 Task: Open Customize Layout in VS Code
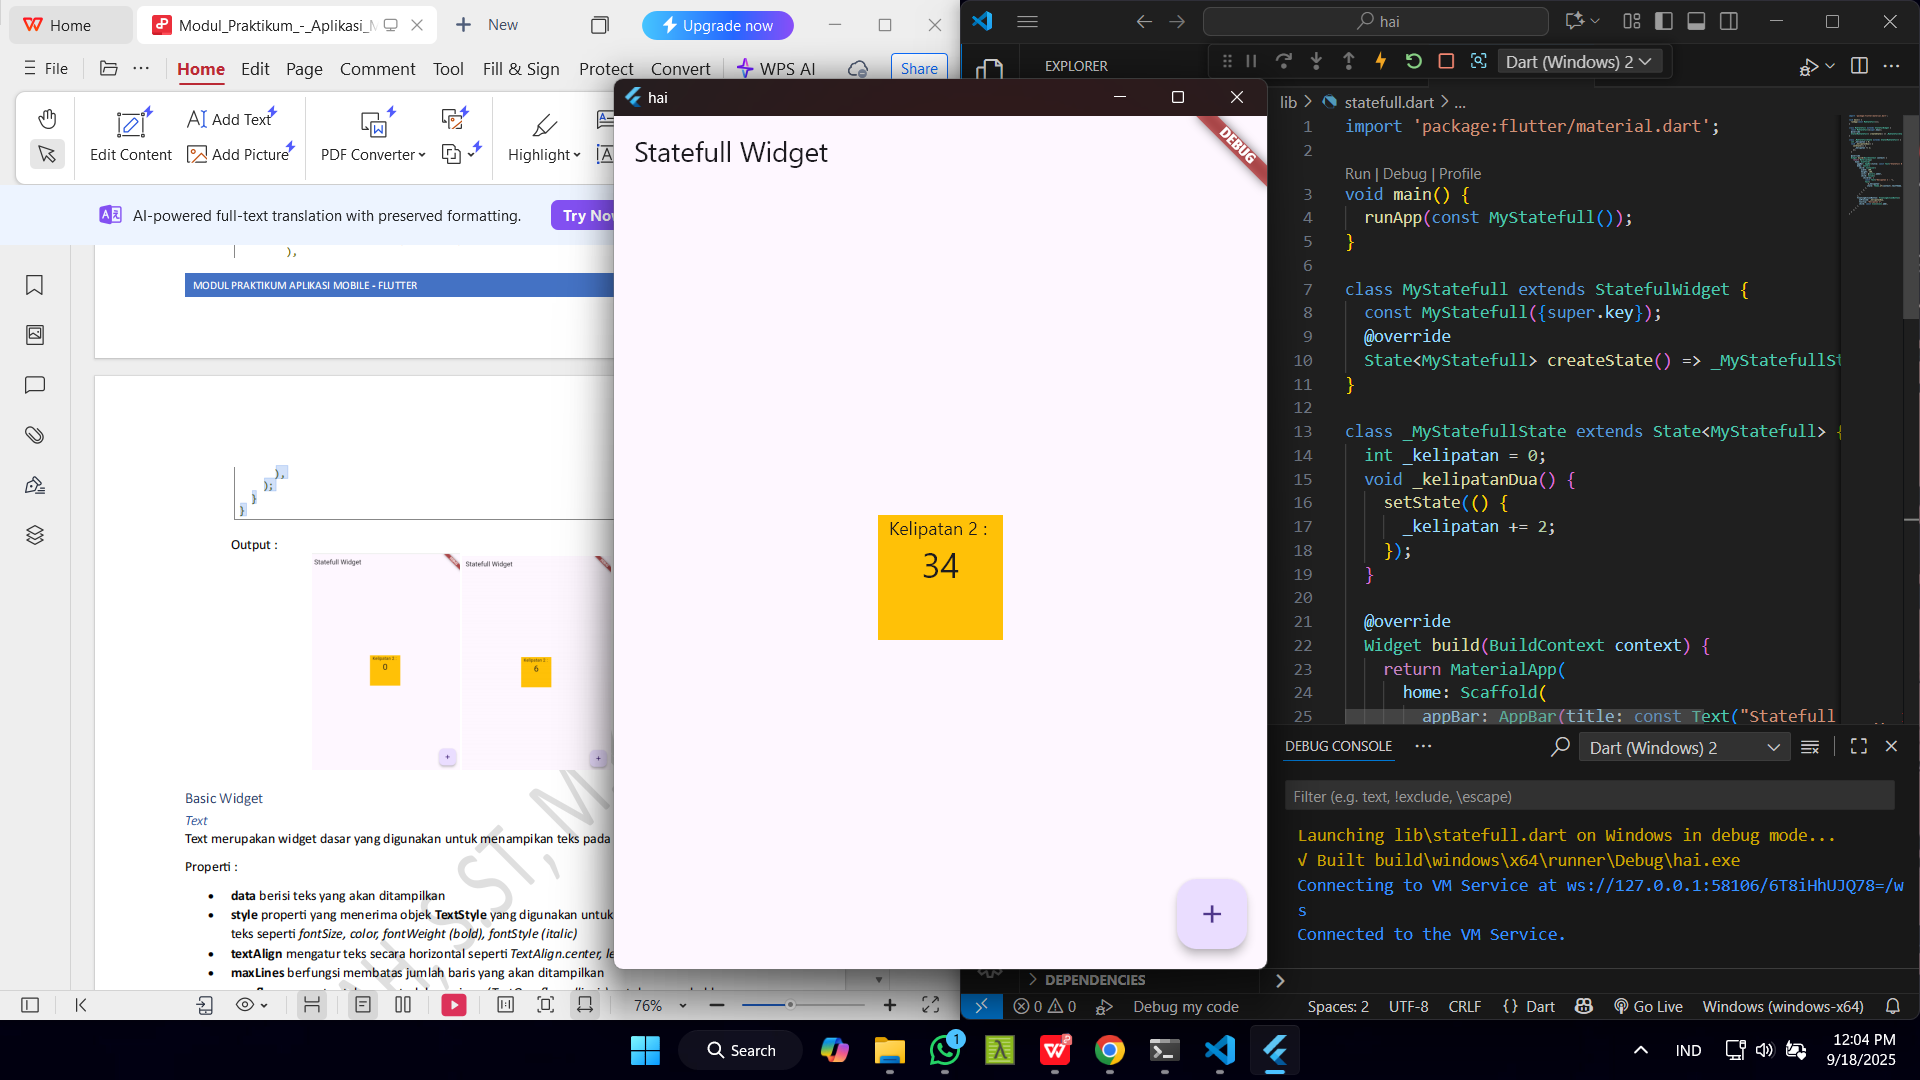tap(1632, 21)
